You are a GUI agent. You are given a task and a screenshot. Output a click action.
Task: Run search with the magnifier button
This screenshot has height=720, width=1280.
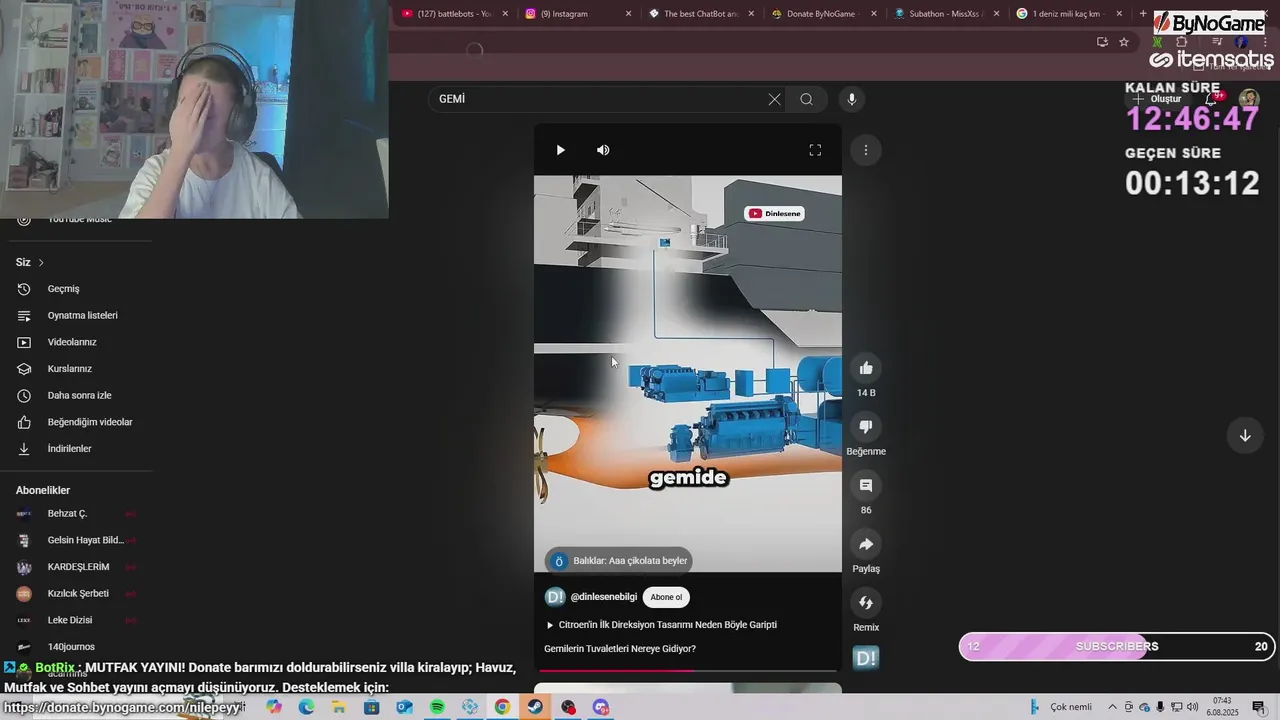click(x=807, y=99)
